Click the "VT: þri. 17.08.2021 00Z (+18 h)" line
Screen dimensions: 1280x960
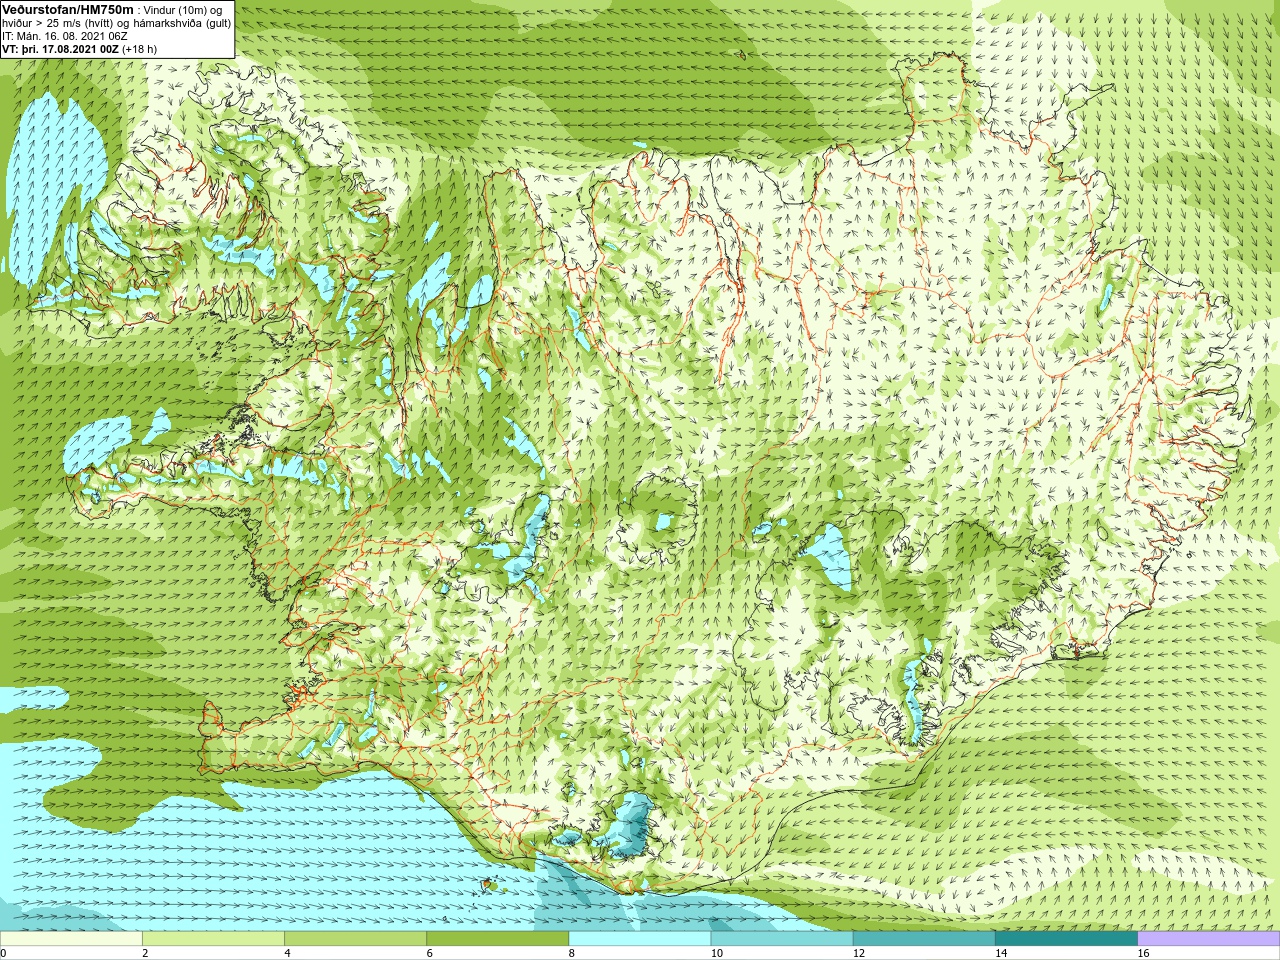coord(79,49)
